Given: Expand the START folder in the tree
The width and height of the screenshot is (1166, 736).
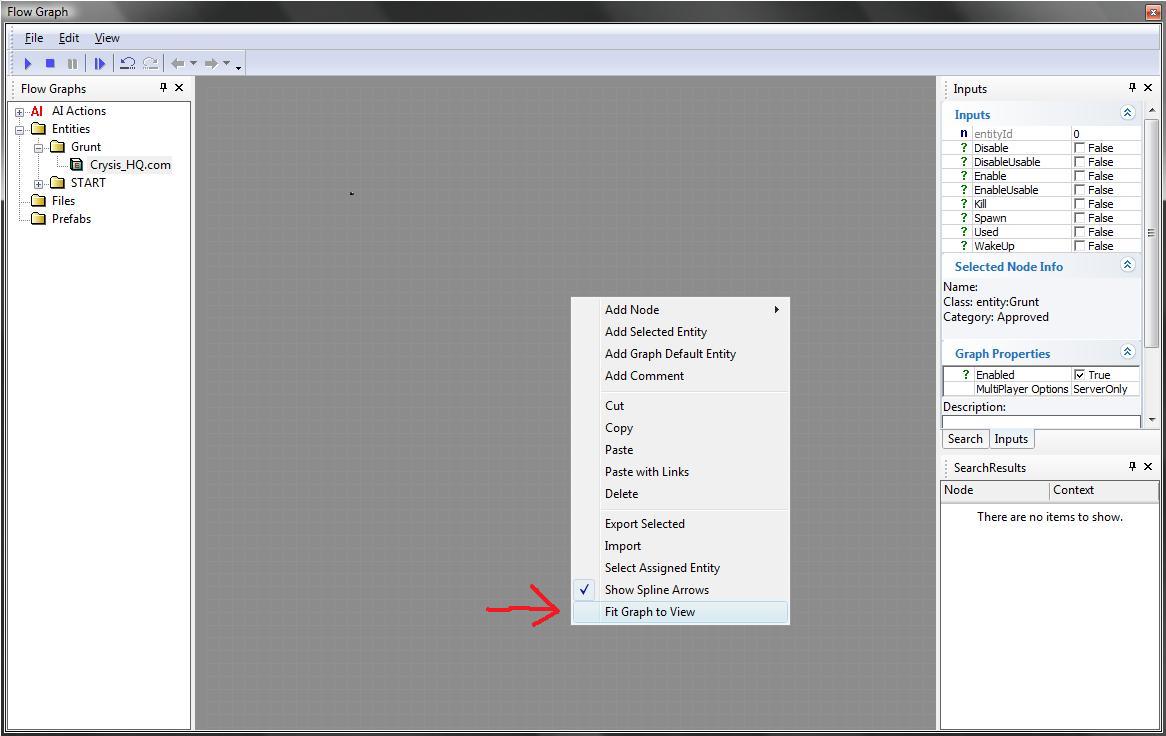Looking at the screenshot, I should pos(39,183).
